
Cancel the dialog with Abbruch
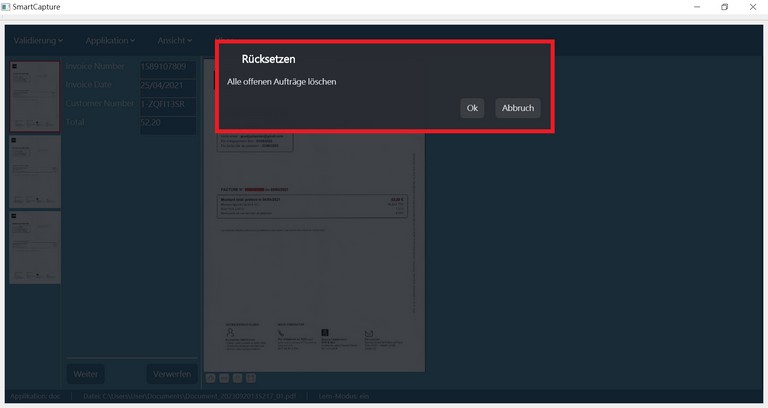(x=518, y=108)
